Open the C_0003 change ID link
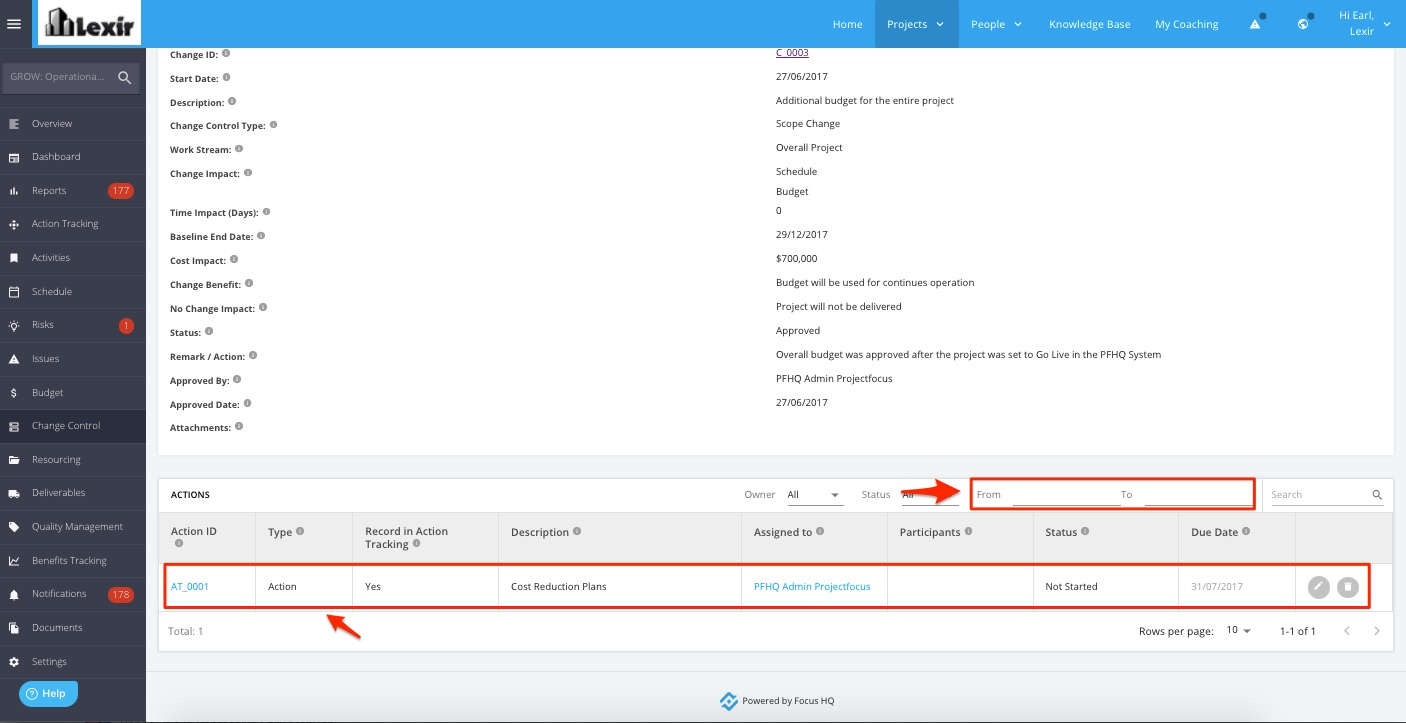 tap(792, 53)
